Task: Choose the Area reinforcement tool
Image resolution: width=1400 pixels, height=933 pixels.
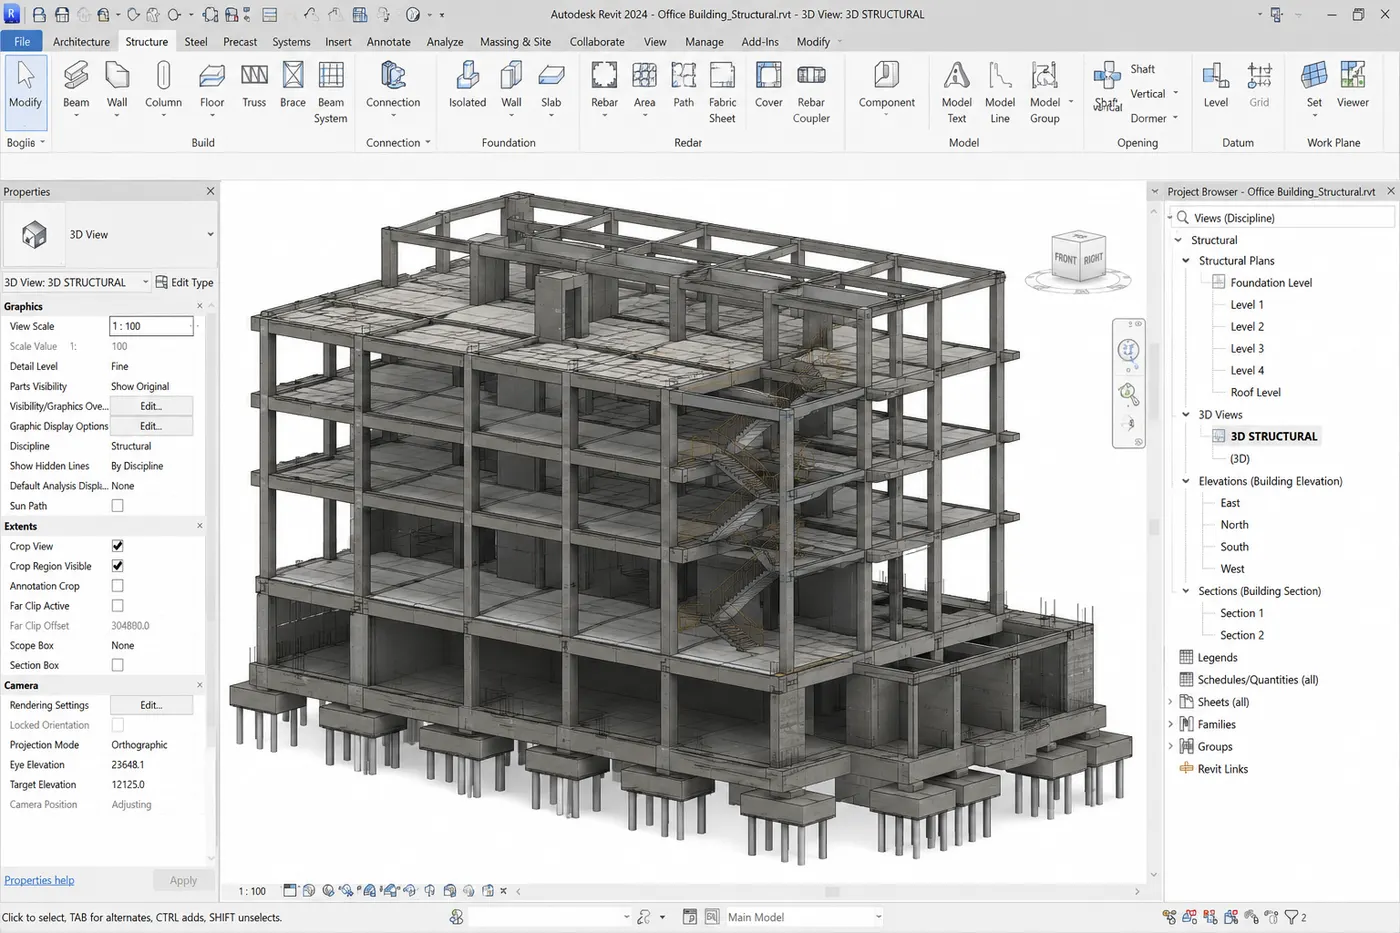Action: 645,86
